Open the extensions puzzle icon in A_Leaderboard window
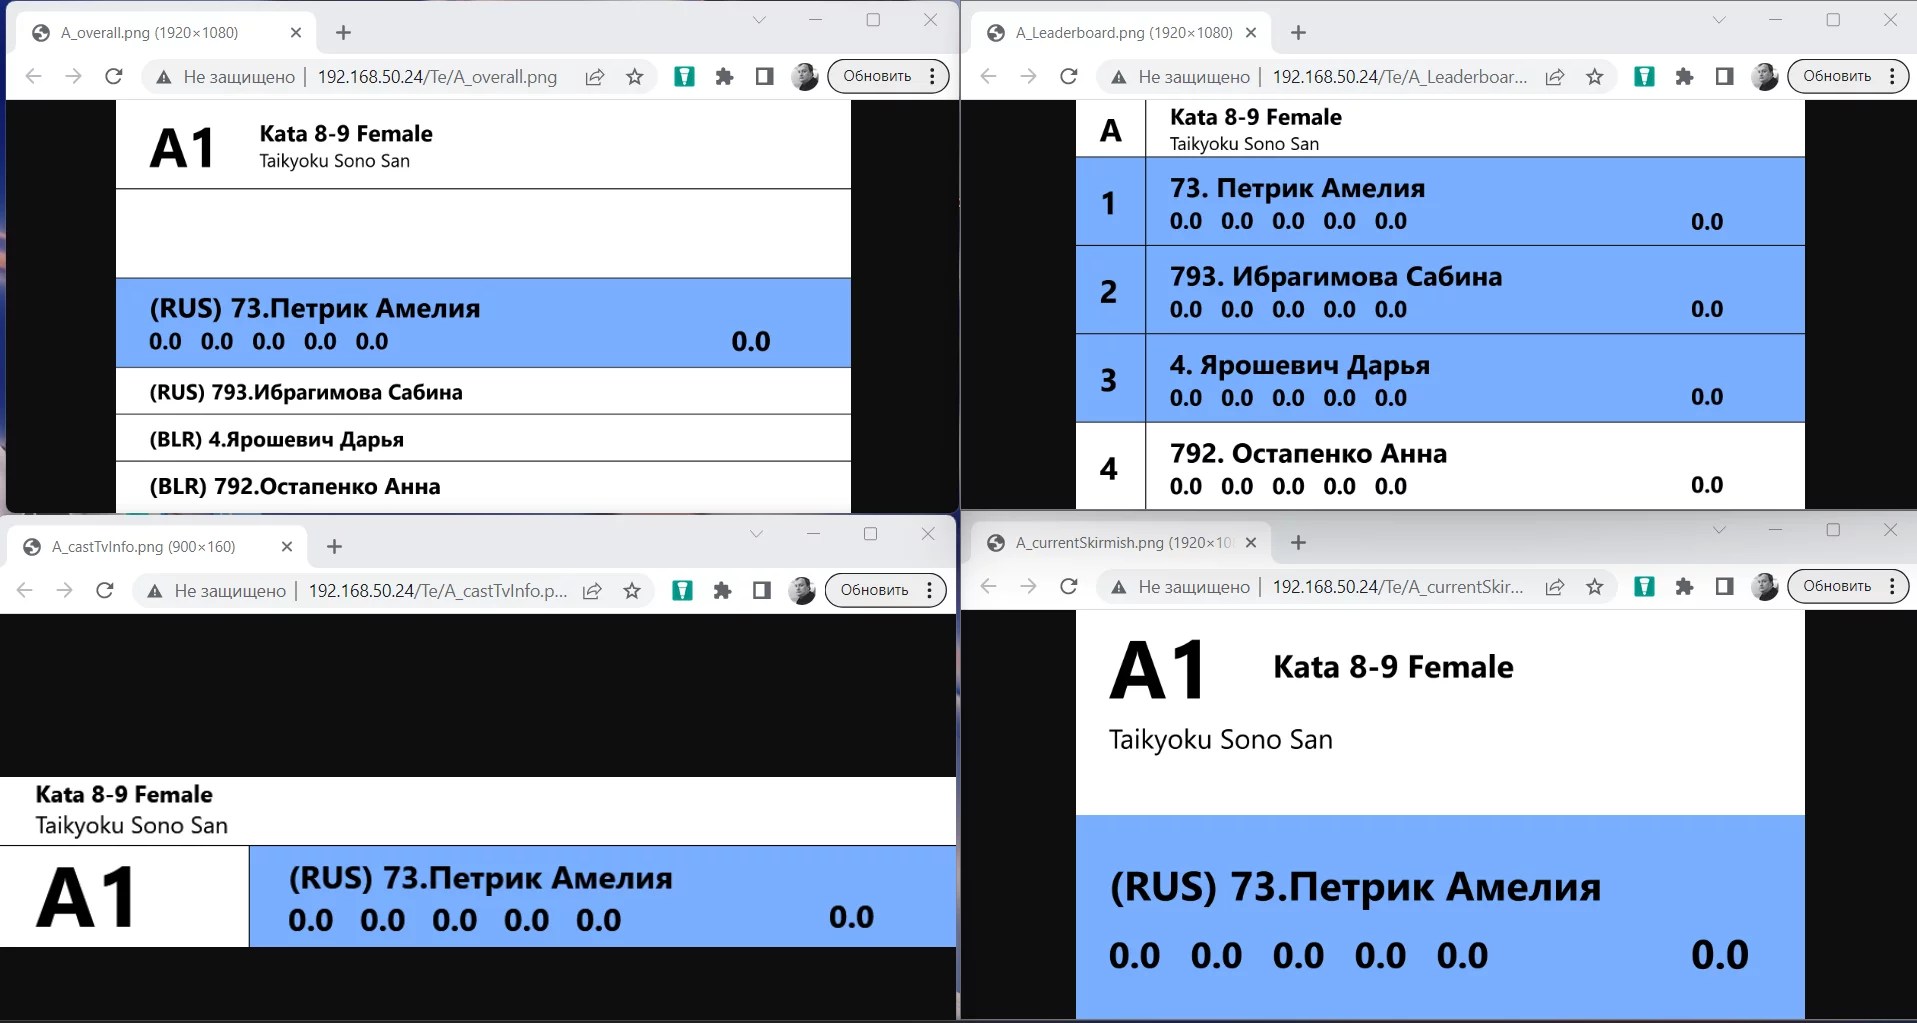The image size is (1917, 1023). click(1685, 77)
